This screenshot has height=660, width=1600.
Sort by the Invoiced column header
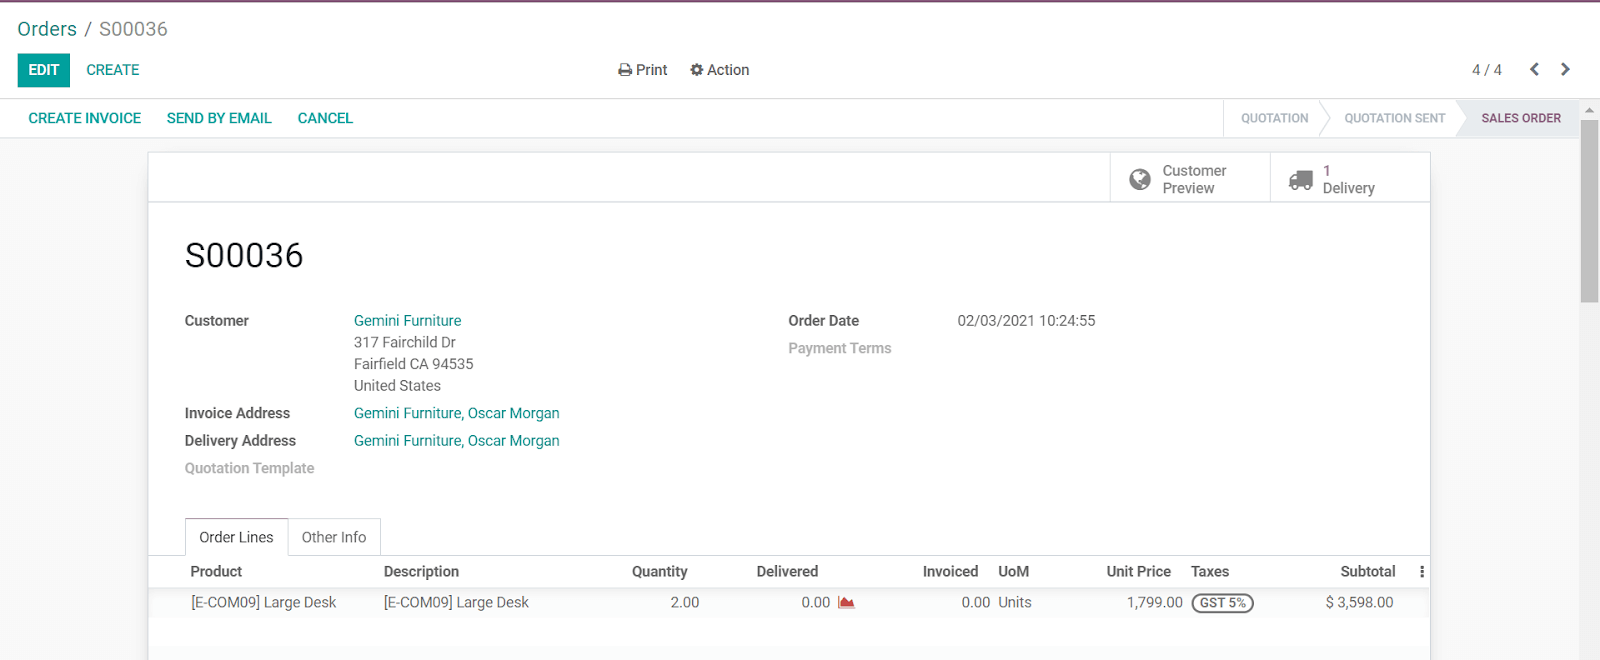(x=950, y=572)
